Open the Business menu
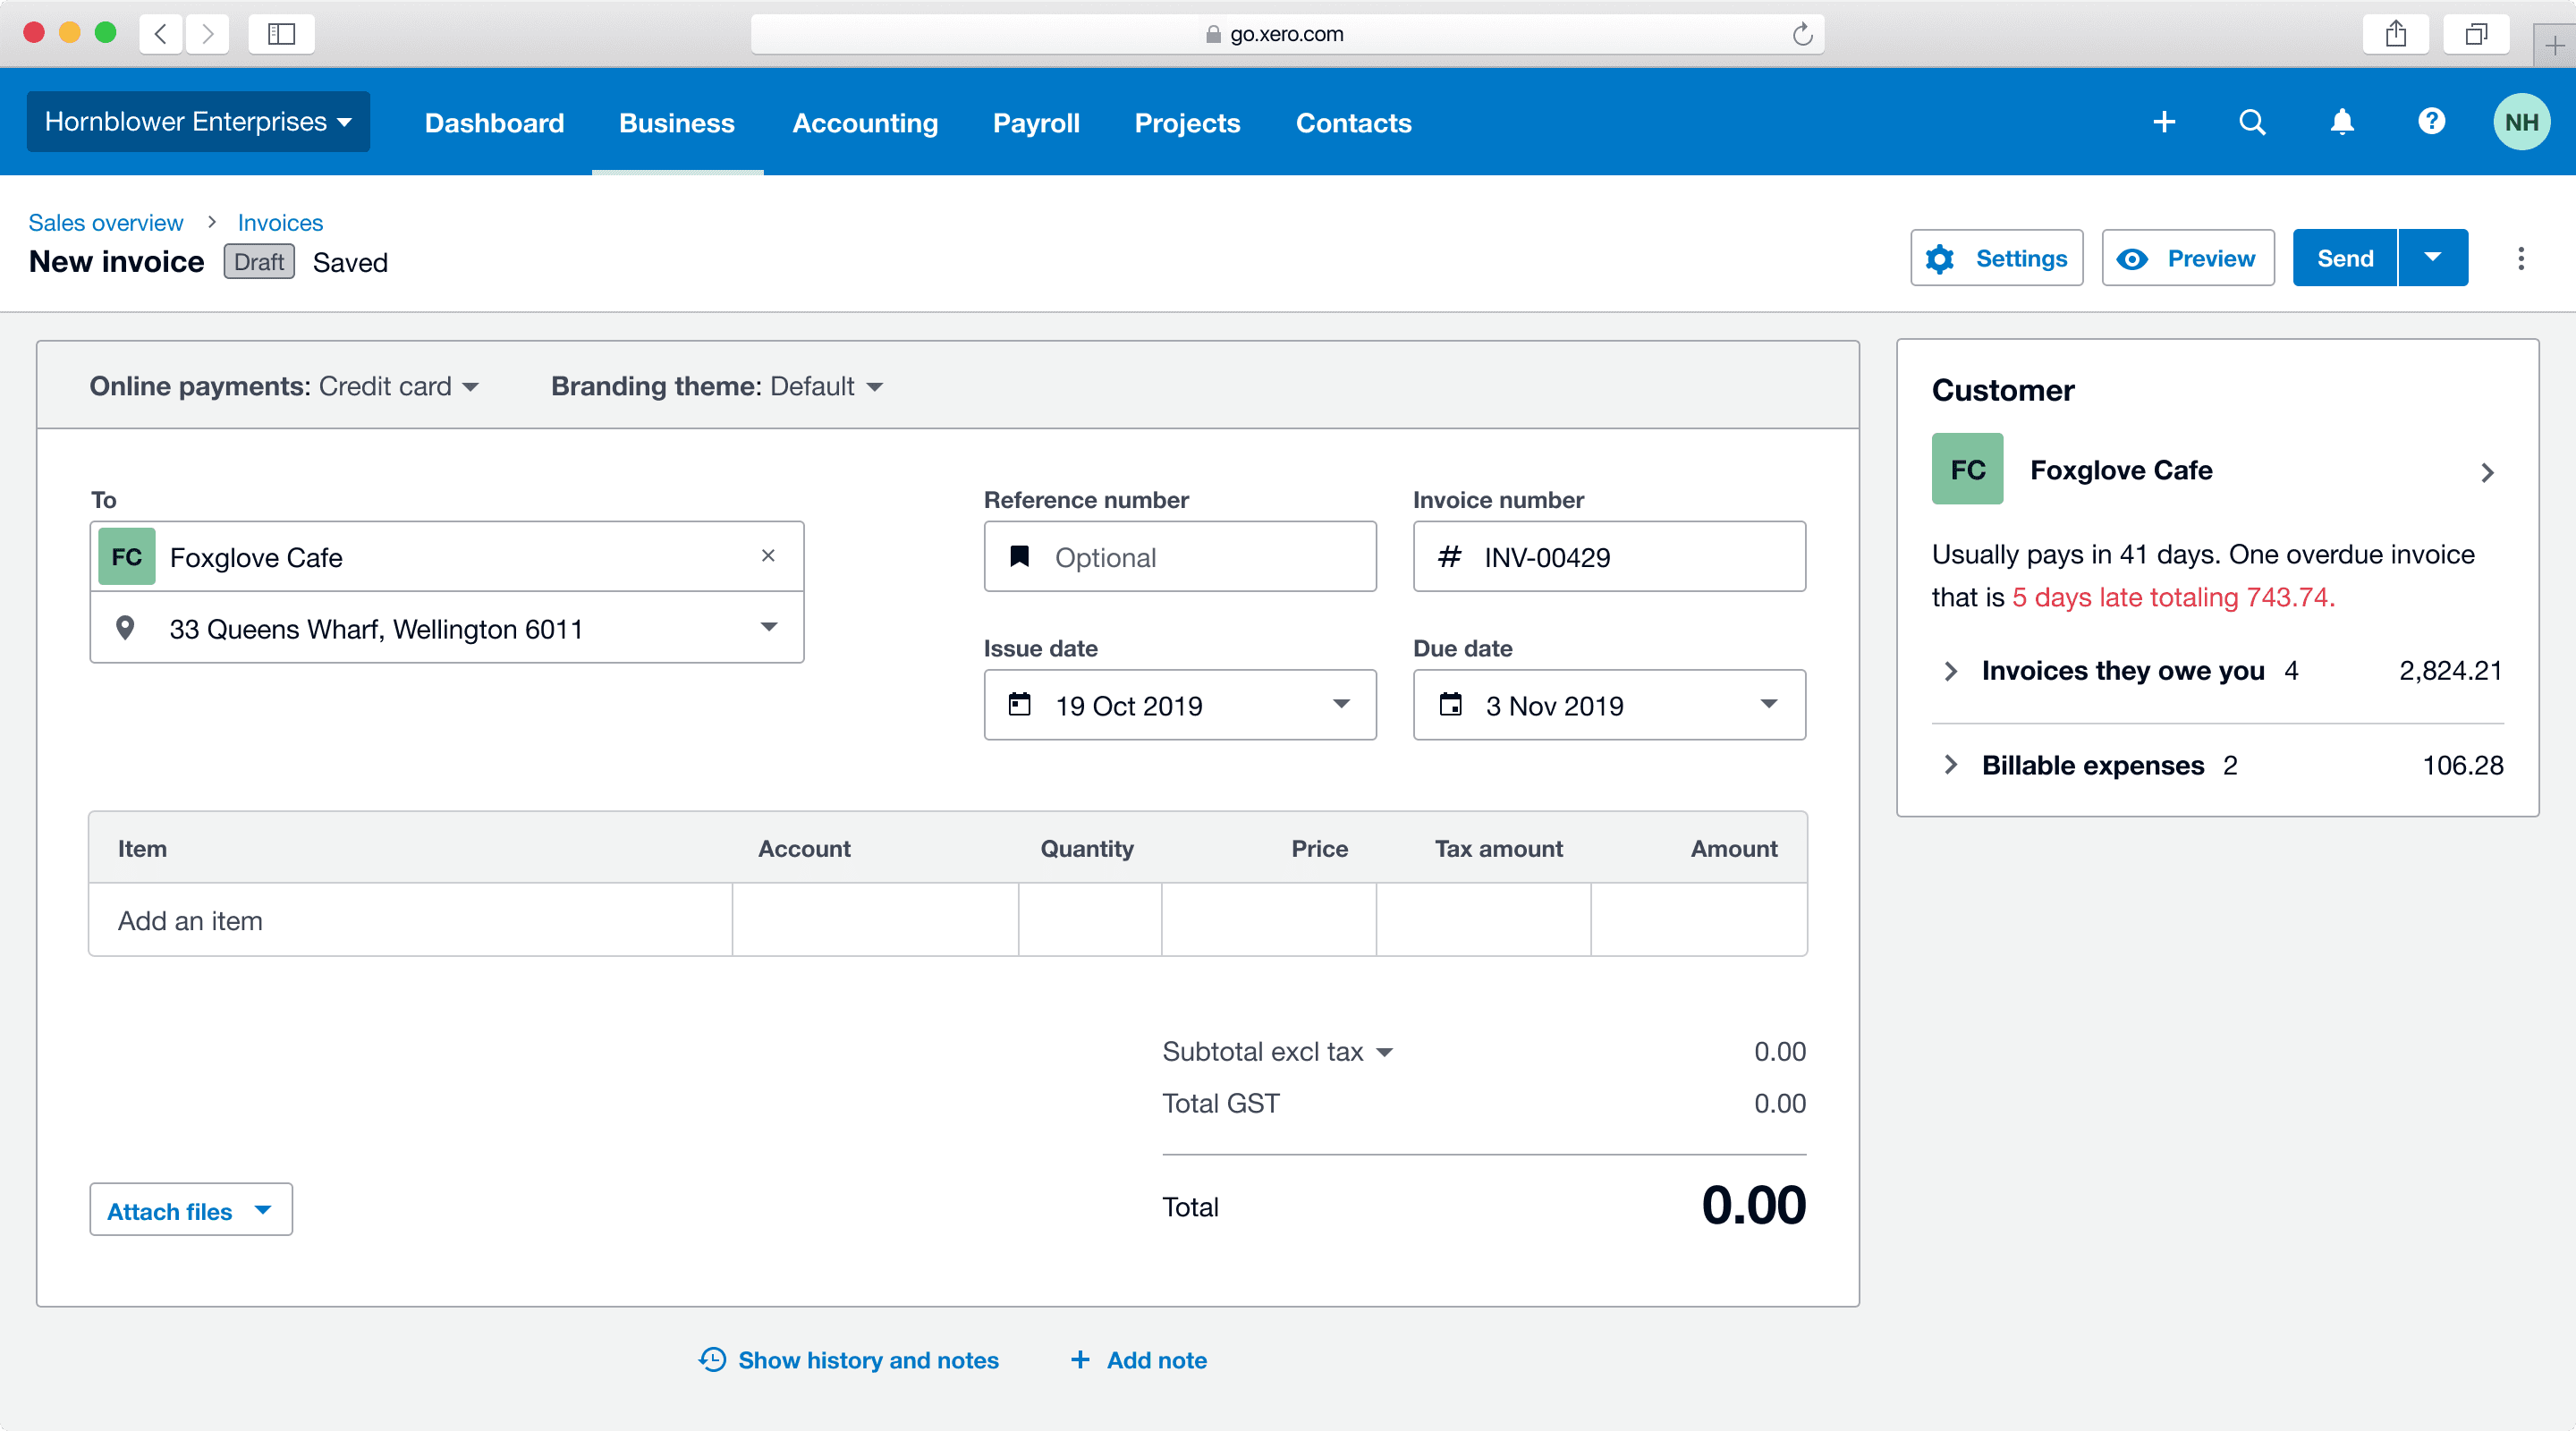This screenshot has width=2576, height=1431. tap(677, 122)
